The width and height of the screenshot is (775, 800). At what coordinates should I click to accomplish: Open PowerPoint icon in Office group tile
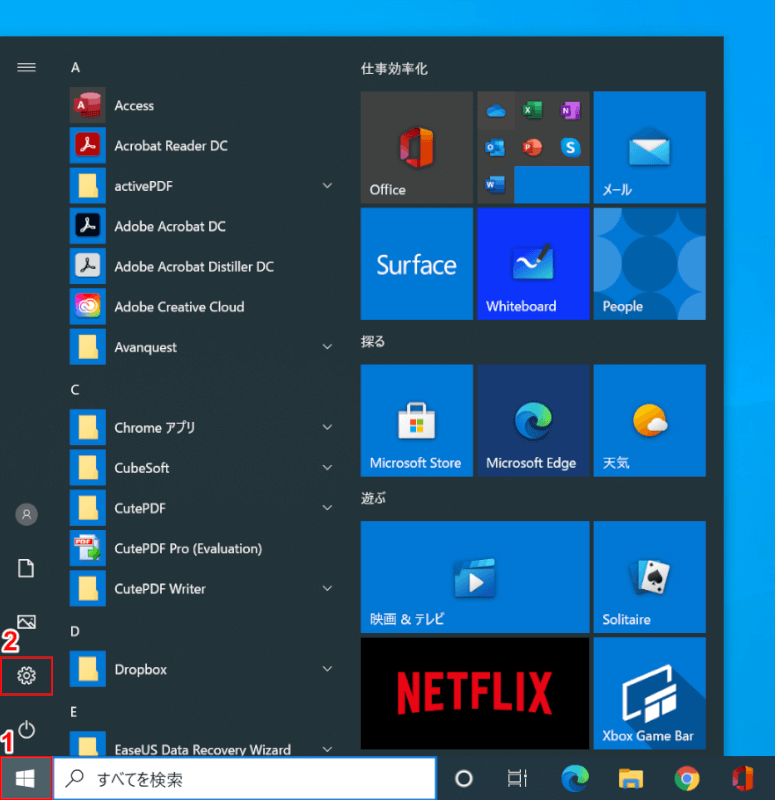click(x=533, y=148)
